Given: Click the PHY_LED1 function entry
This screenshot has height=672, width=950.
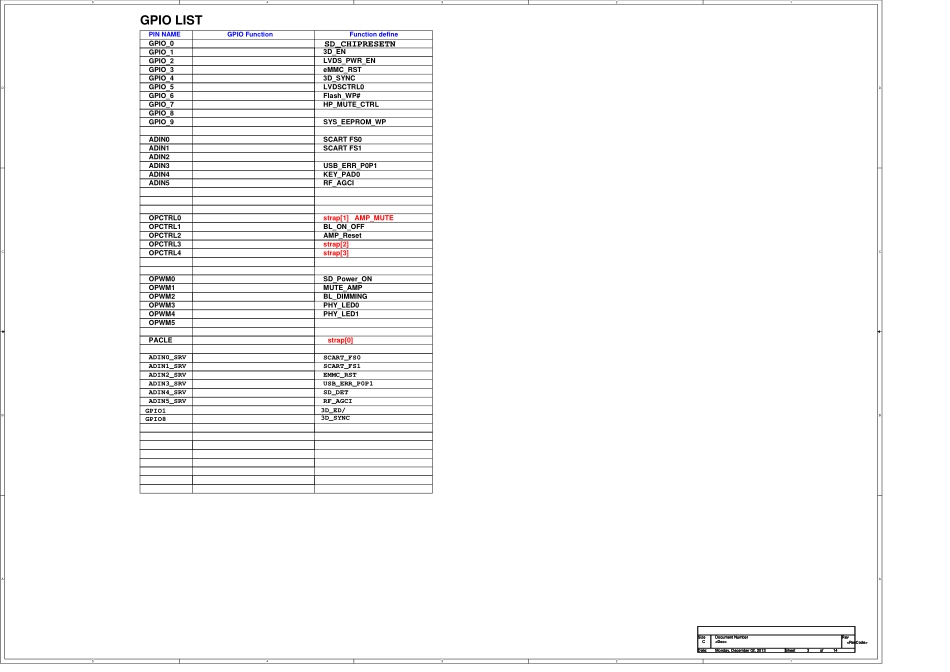Looking at the screenshot, I should [340, 314].
